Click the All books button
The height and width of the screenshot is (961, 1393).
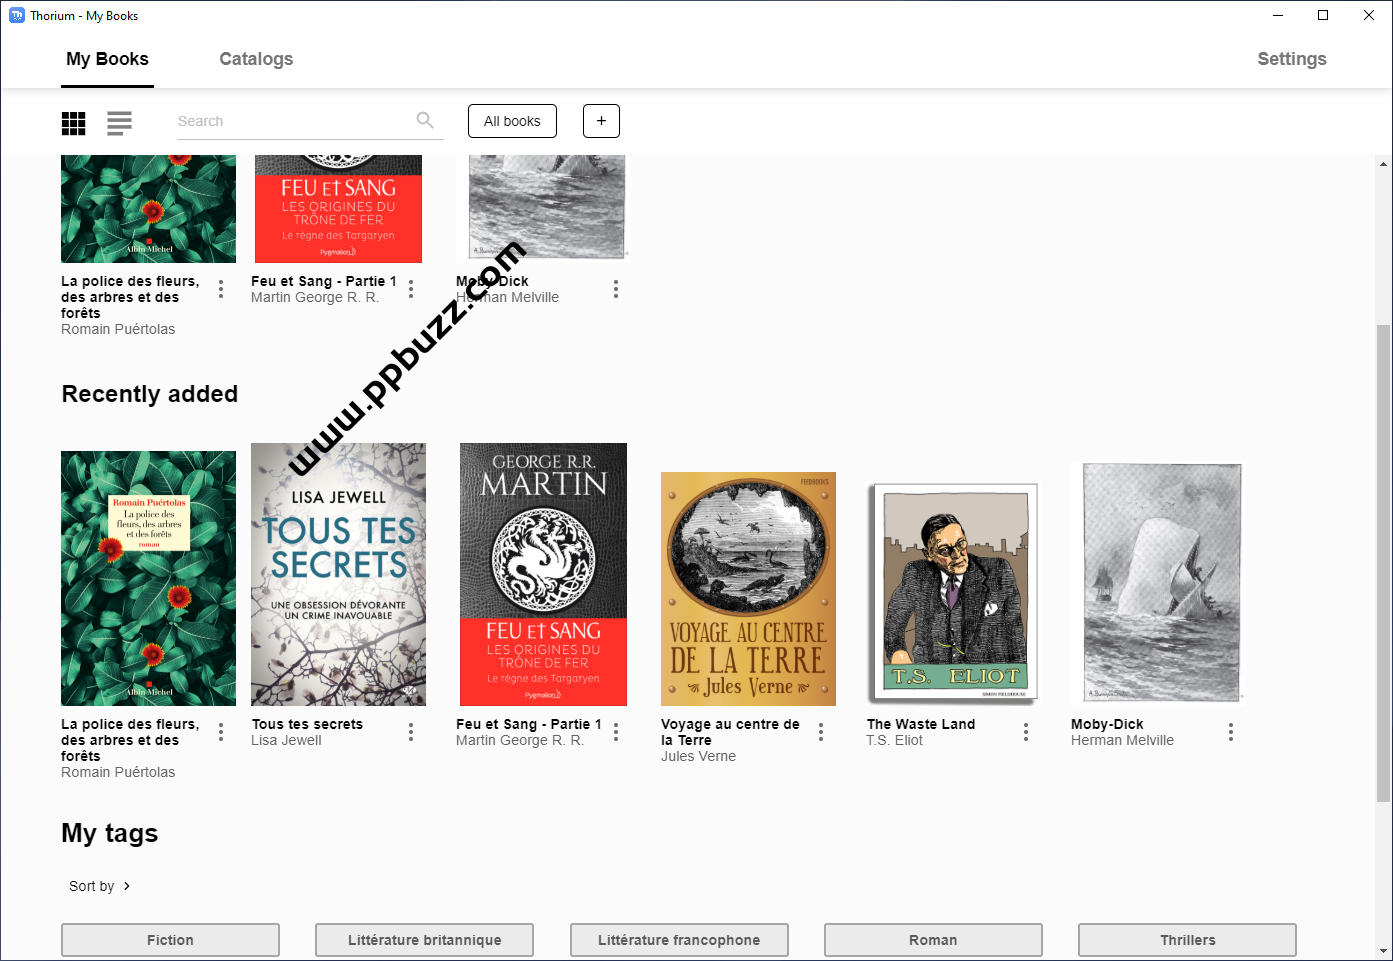(512, 121)
